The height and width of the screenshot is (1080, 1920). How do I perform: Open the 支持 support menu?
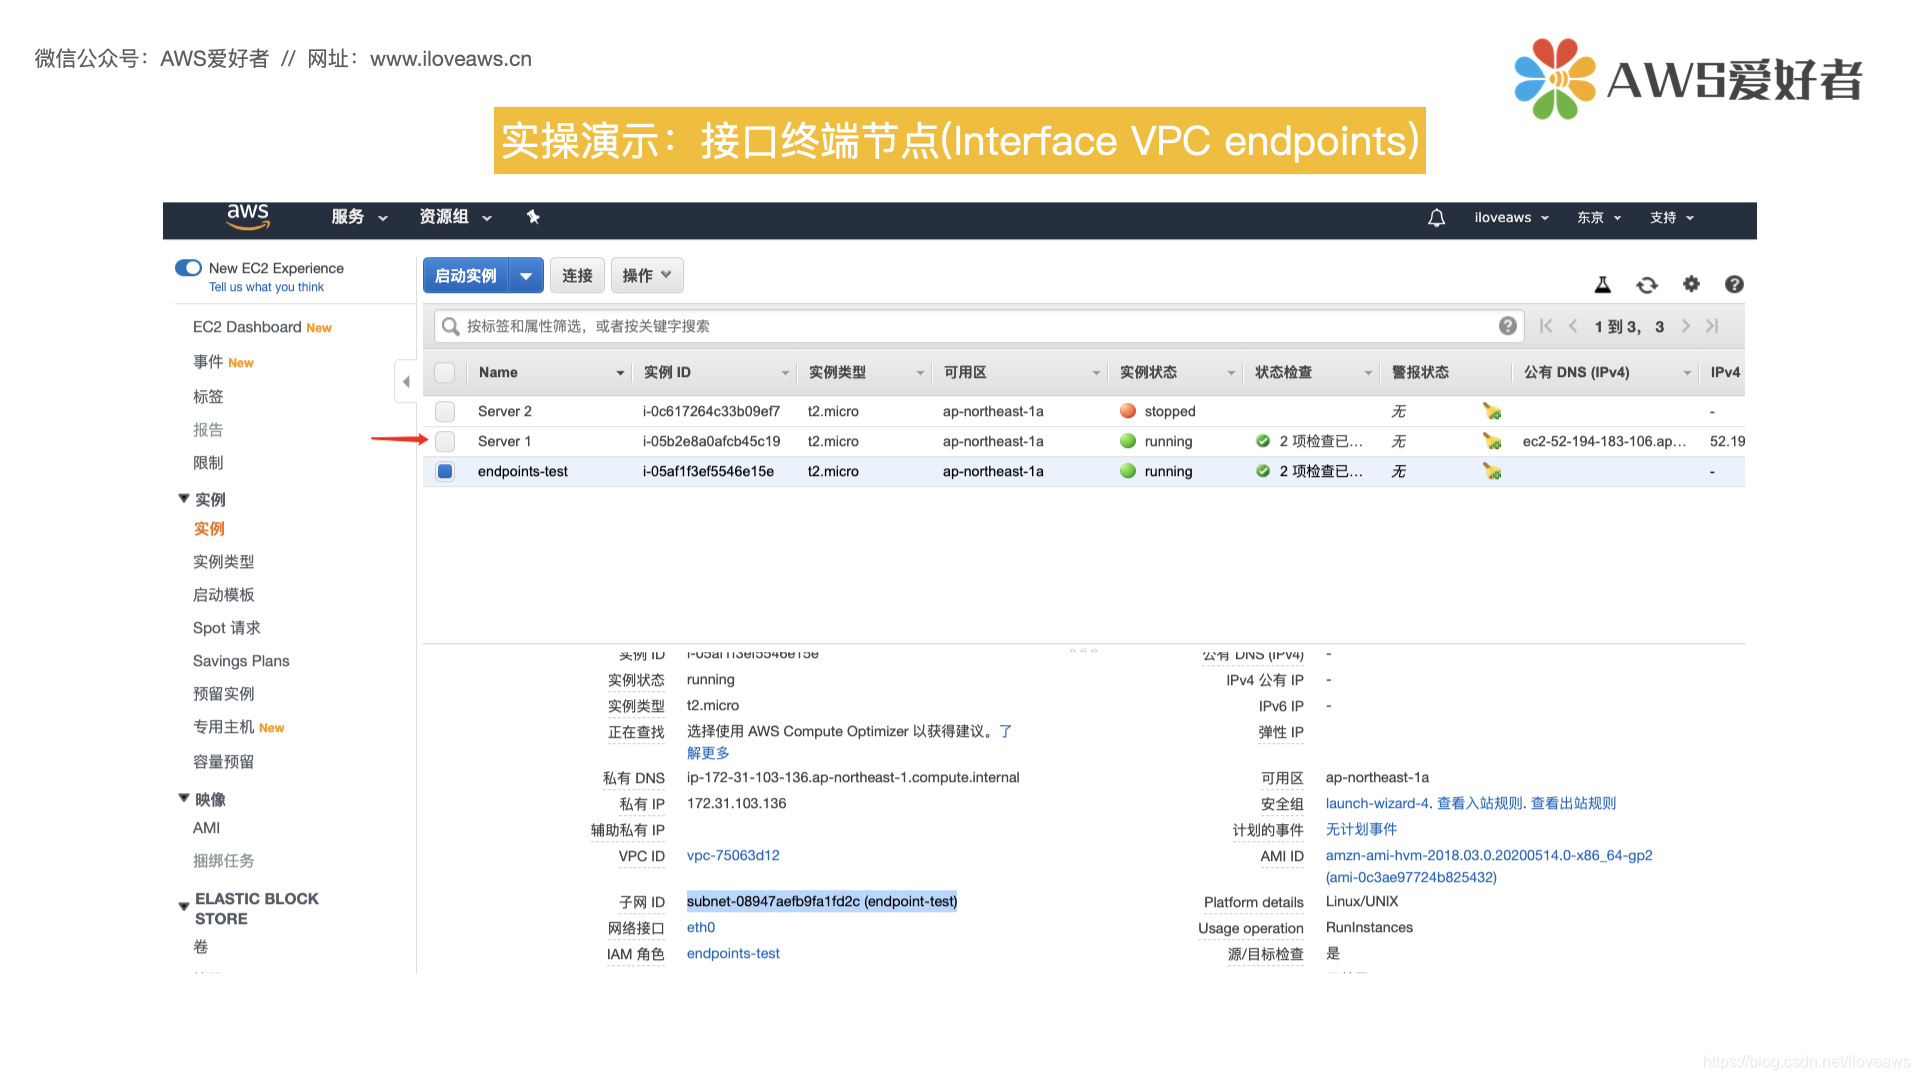1672,217
